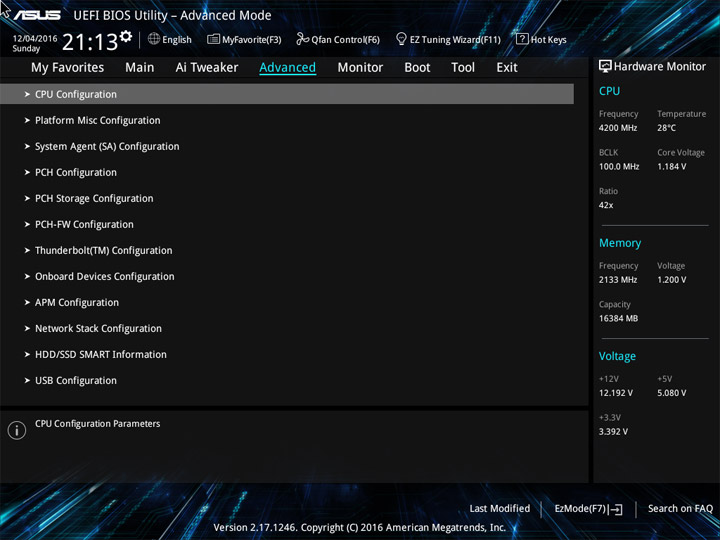
Task: Expand arrow beside CPU Configuration
Action: pyautogui.click(x=27, y=94)
